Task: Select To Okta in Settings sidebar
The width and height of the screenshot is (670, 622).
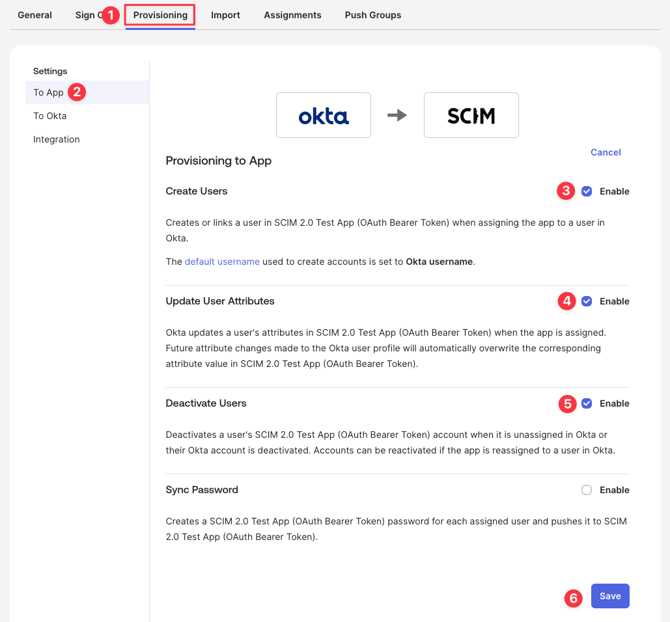Action: [50, 116]
